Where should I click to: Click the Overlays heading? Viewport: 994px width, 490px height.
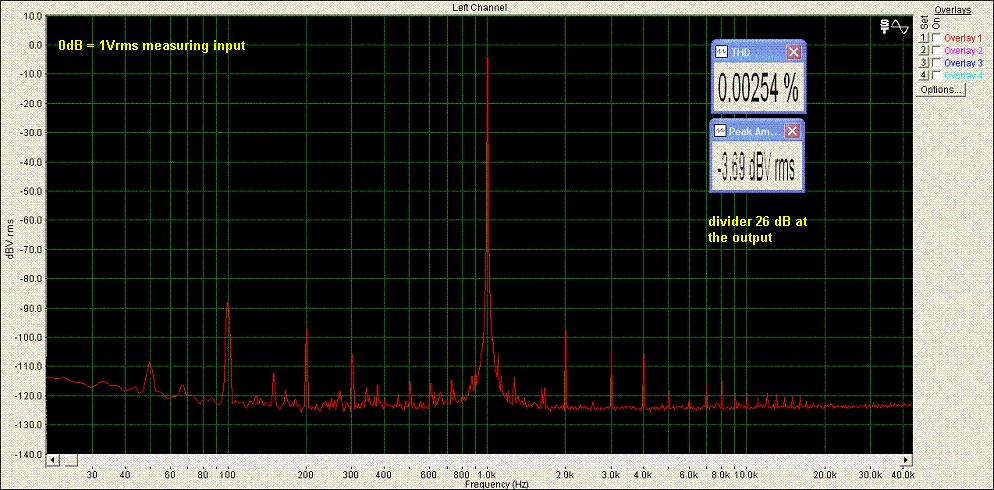pyautogui.click(x=952, y=11)
